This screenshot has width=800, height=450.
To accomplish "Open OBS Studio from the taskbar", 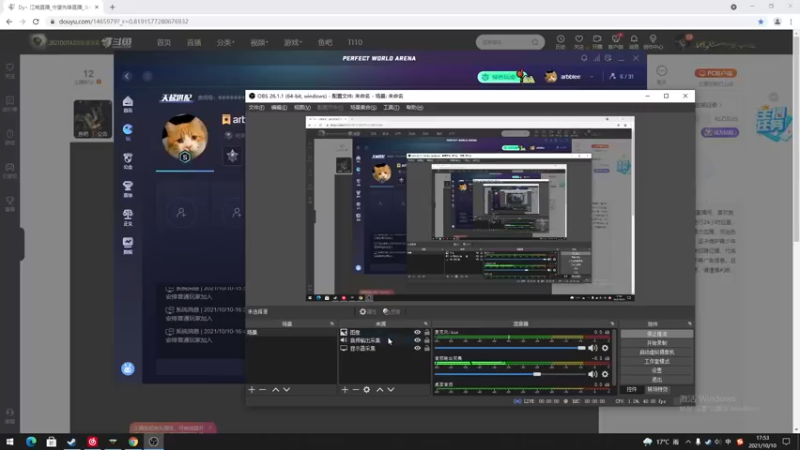I will (154, 441).
